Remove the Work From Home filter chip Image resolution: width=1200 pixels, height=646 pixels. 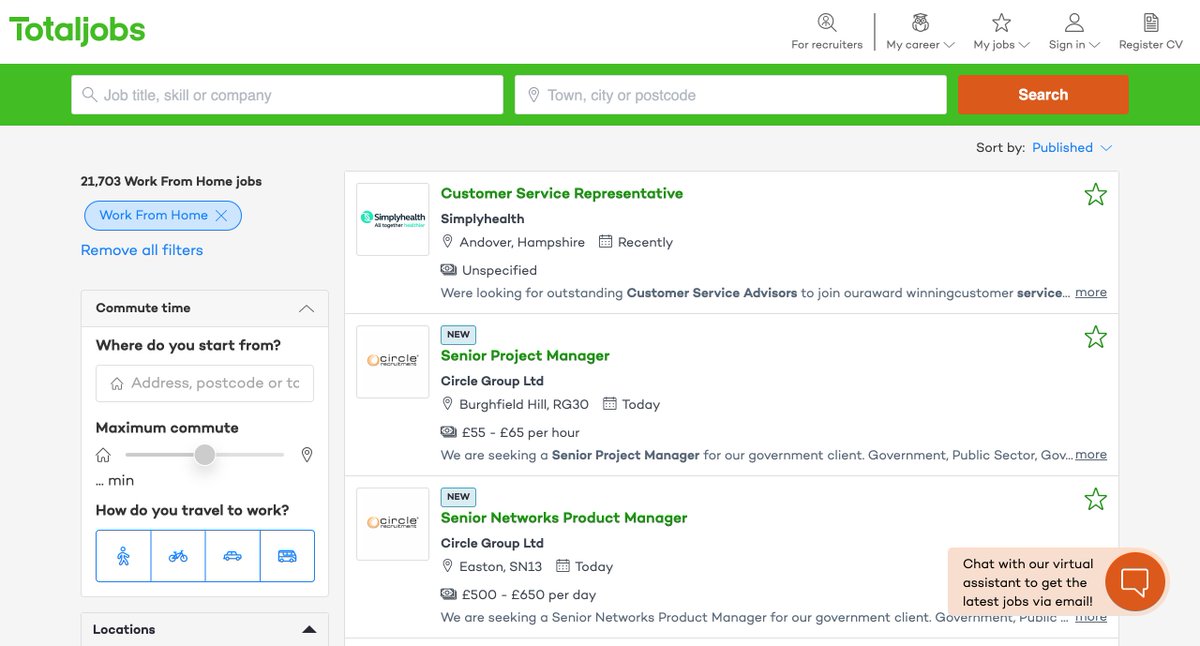(x=221, y=215)
